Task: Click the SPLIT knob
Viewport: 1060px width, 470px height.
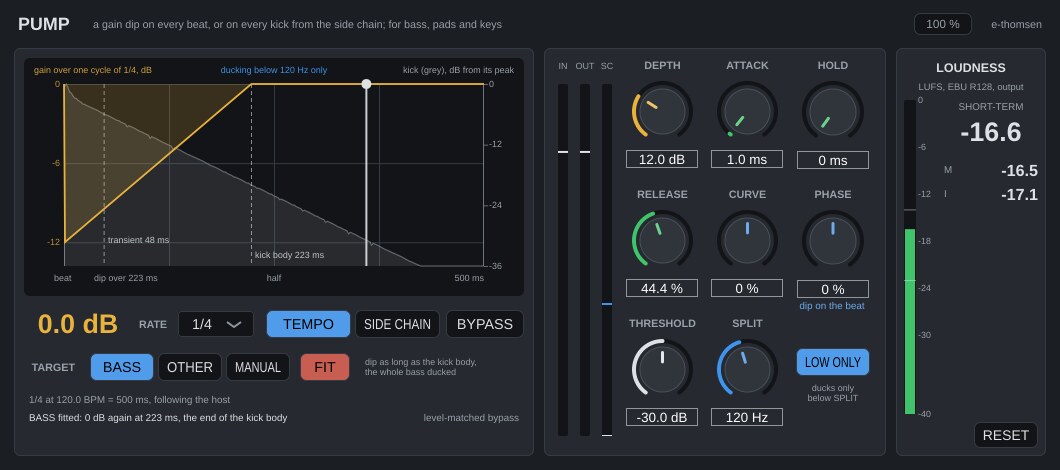Action: pos(747,369)
